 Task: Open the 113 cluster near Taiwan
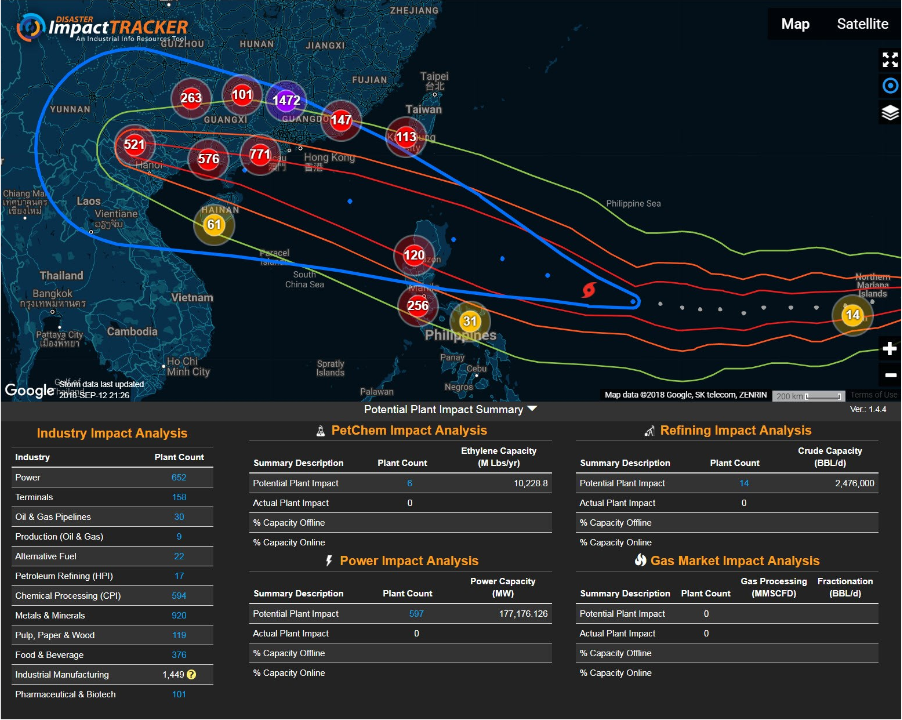(406, 137)
